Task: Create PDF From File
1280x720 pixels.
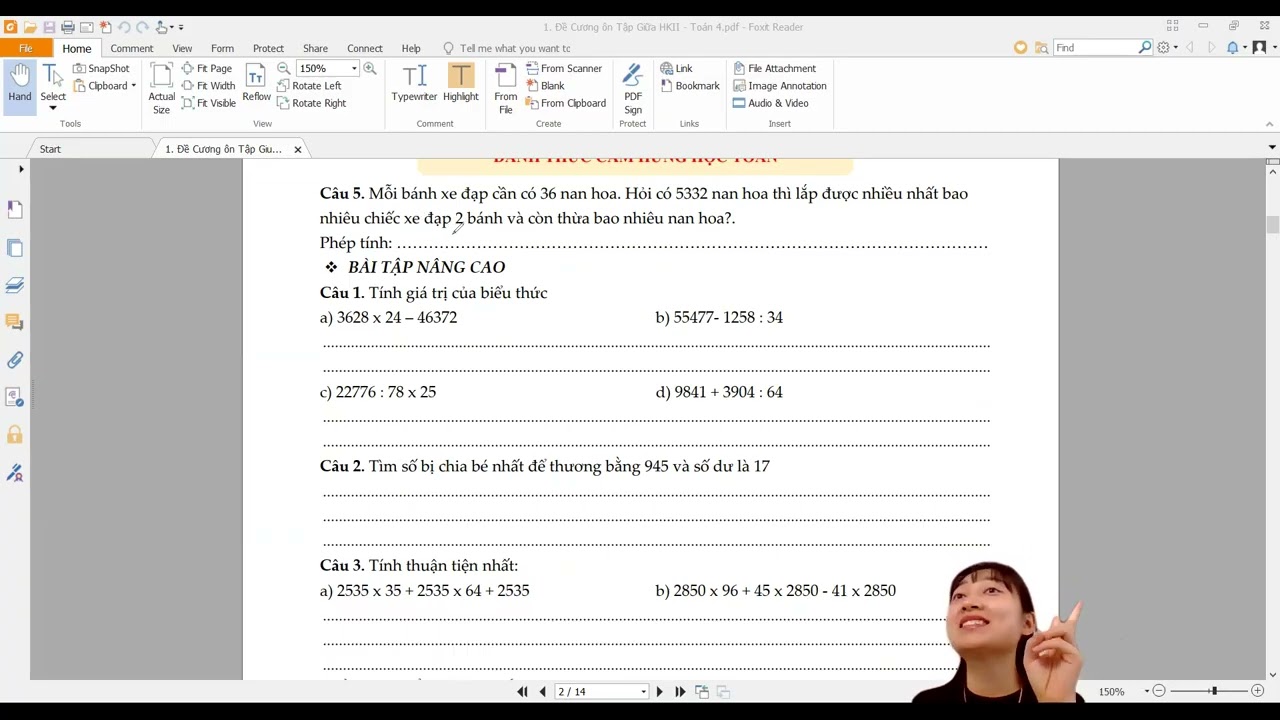Action: 506,88
